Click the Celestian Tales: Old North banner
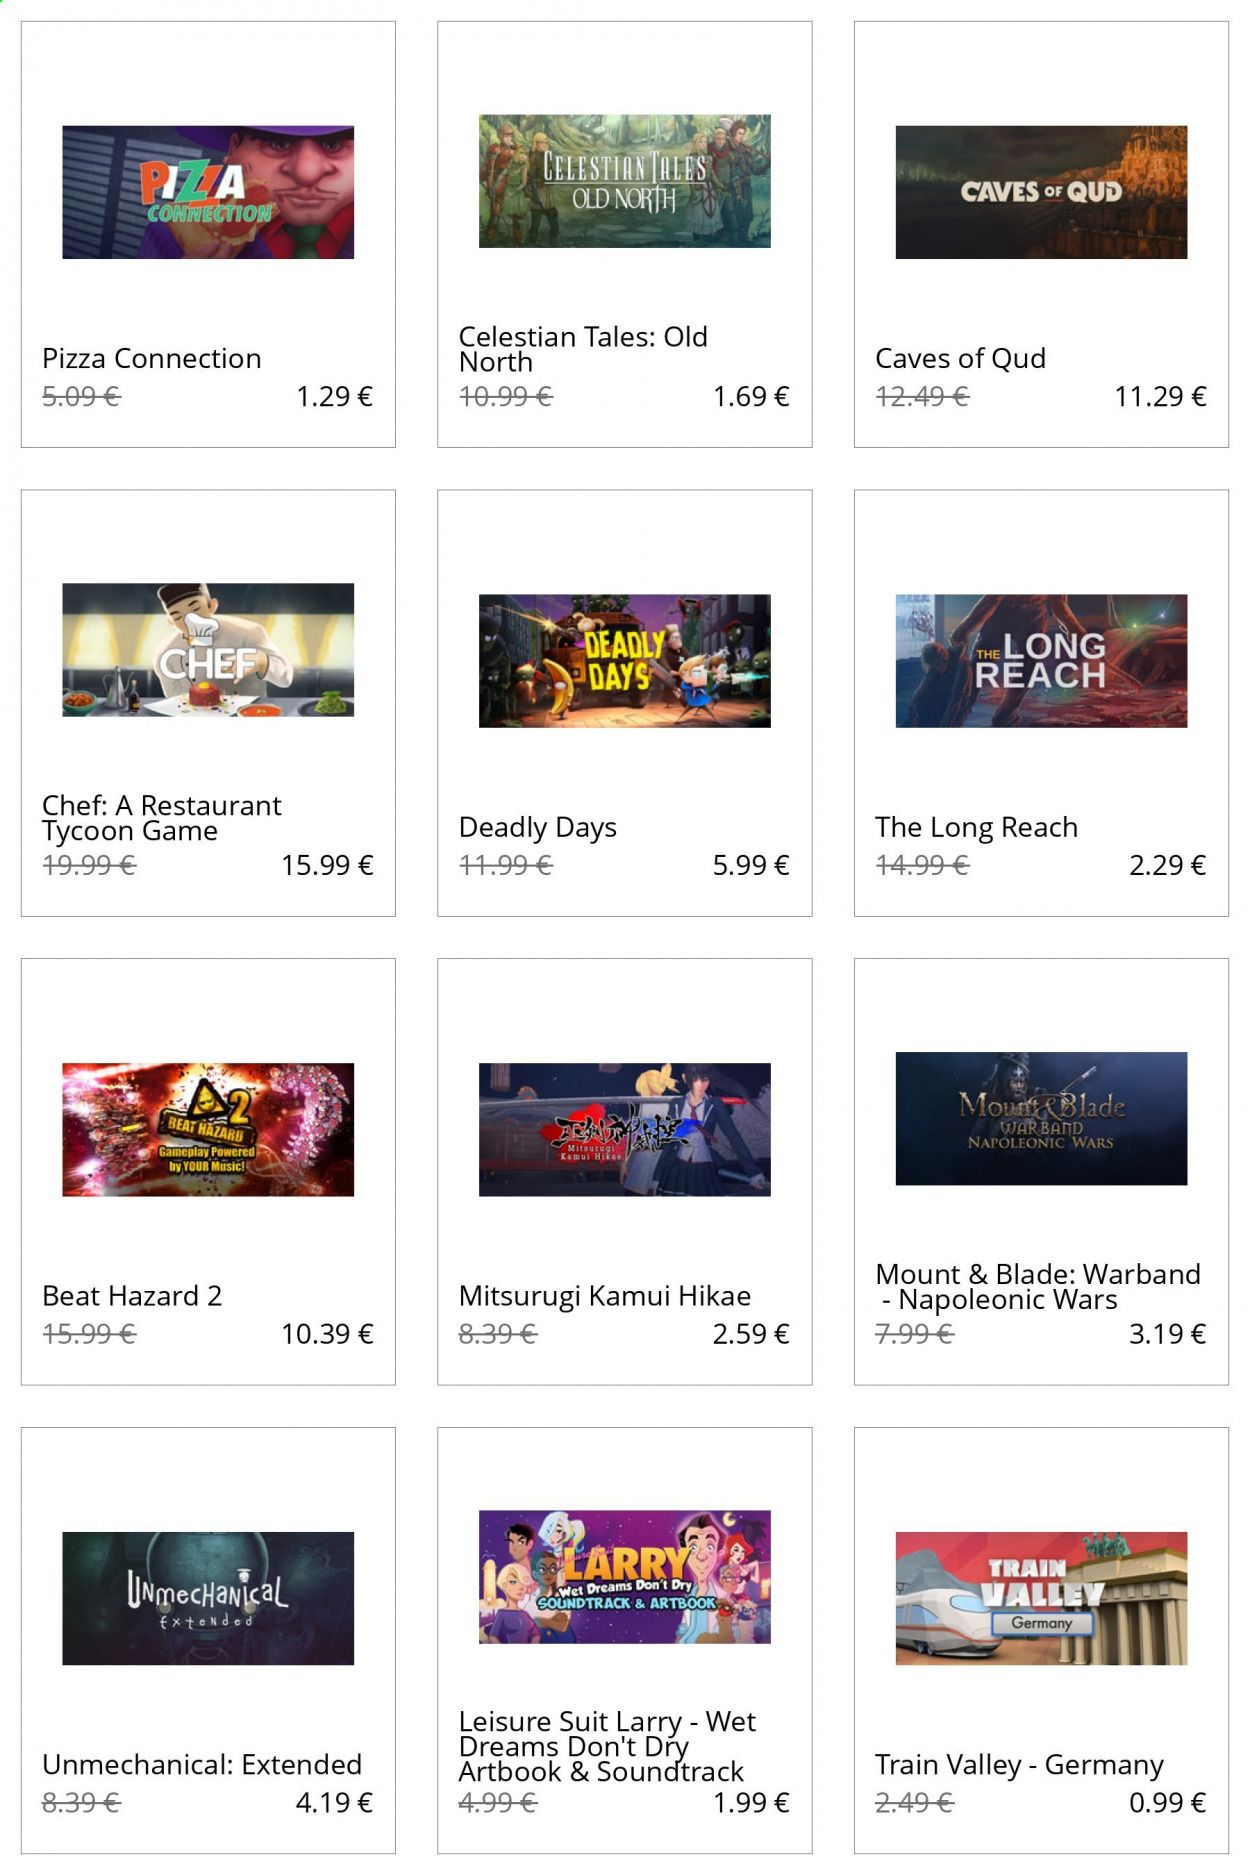 coord(624,181)
